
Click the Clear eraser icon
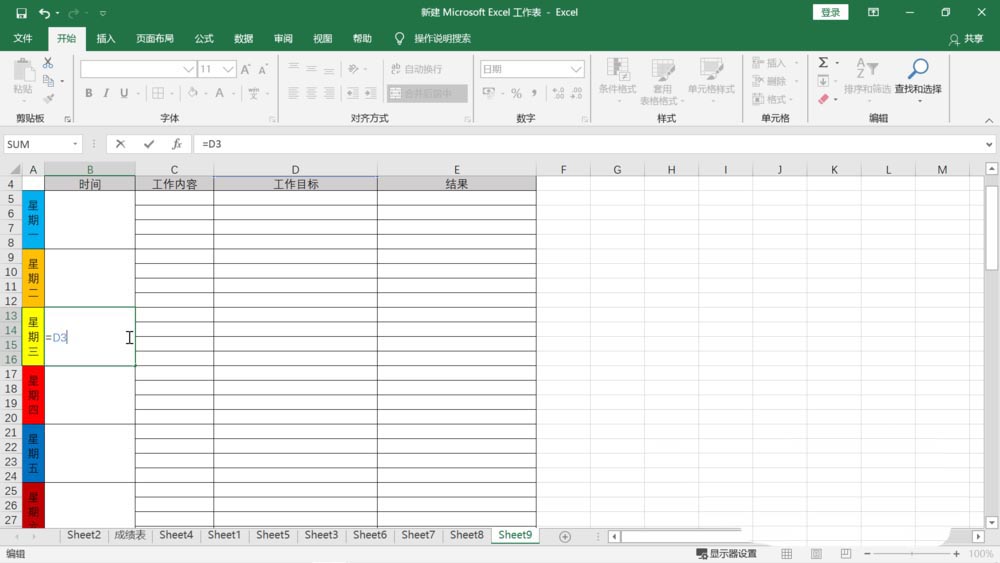[823, 99]
